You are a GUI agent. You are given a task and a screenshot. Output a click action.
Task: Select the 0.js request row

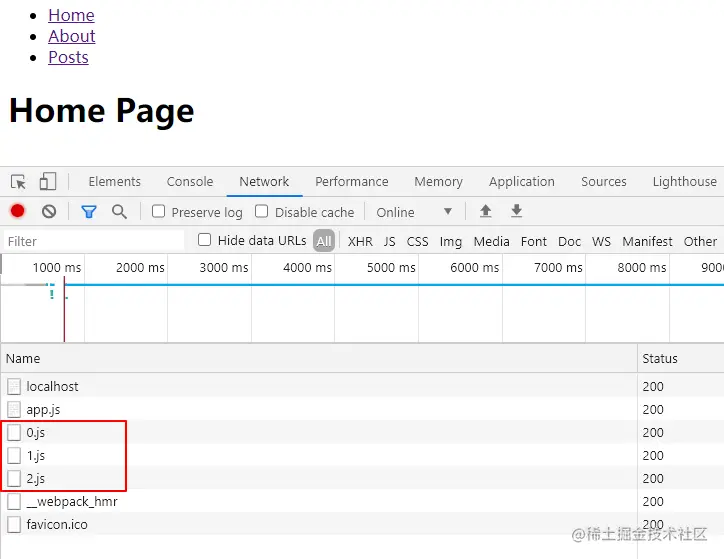click(362, 432)
